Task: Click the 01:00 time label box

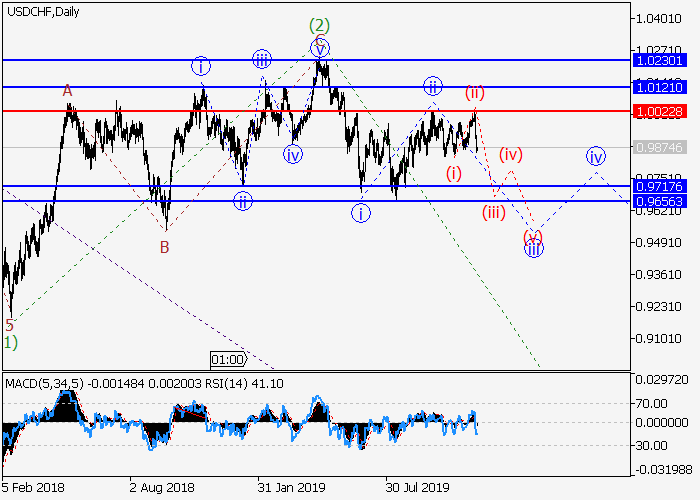Action: tap(228, 358)
